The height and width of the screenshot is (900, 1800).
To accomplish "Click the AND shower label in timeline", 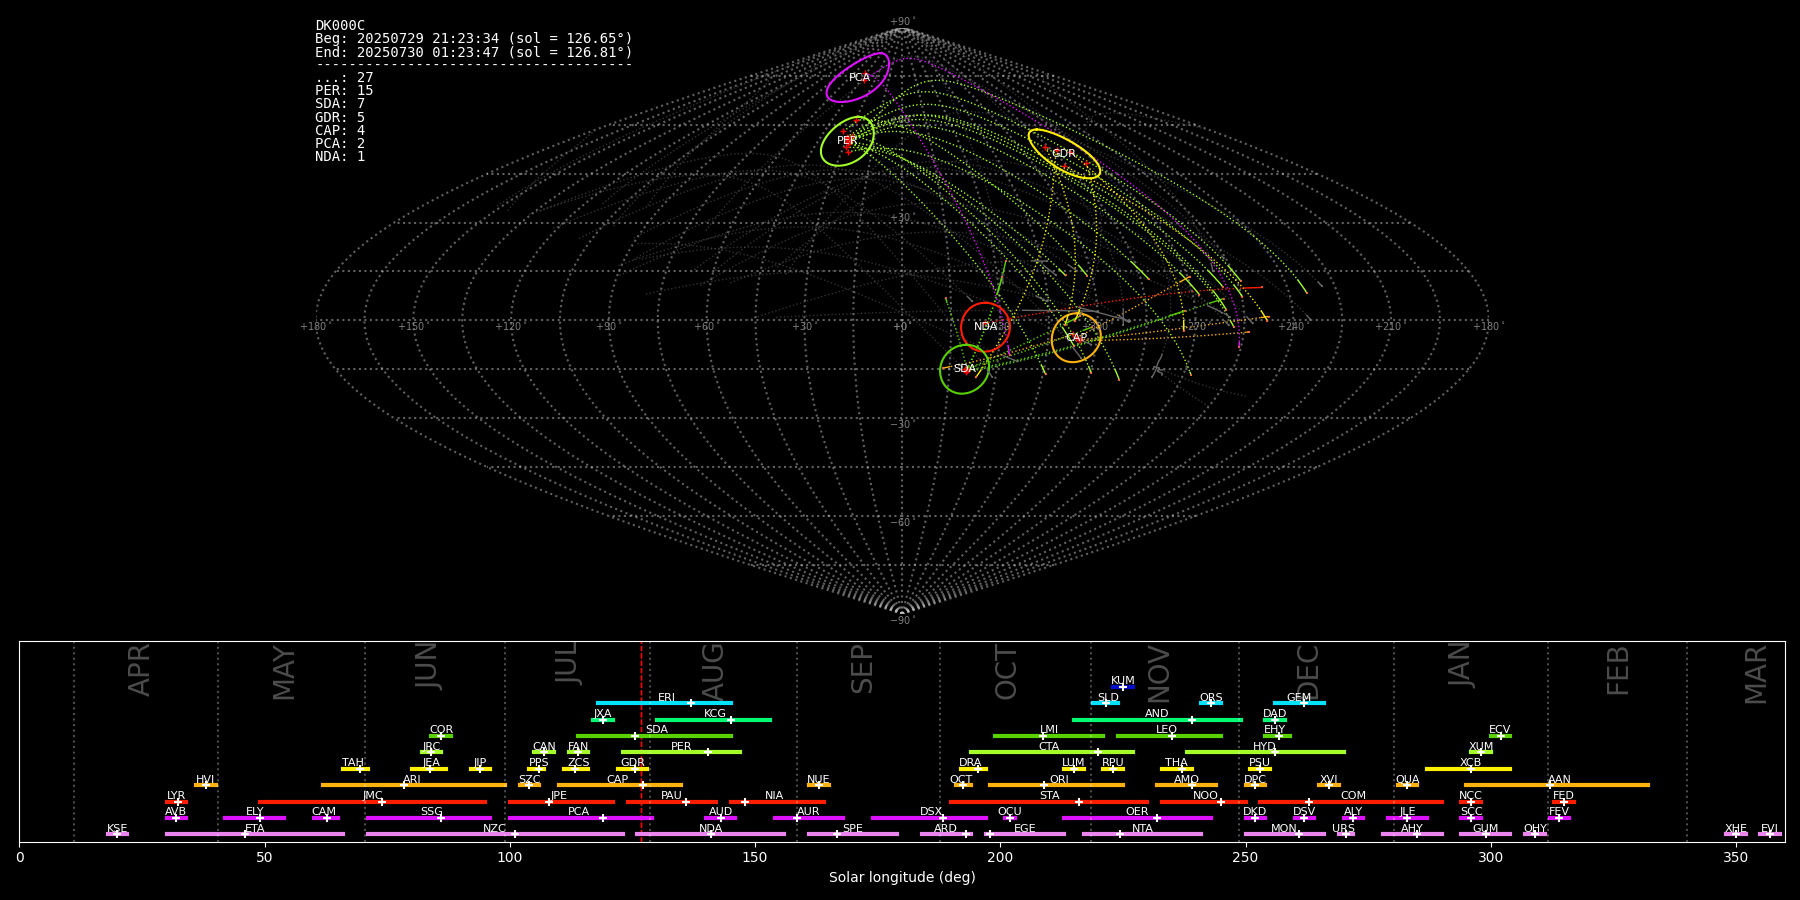I will coord(1157,714).
